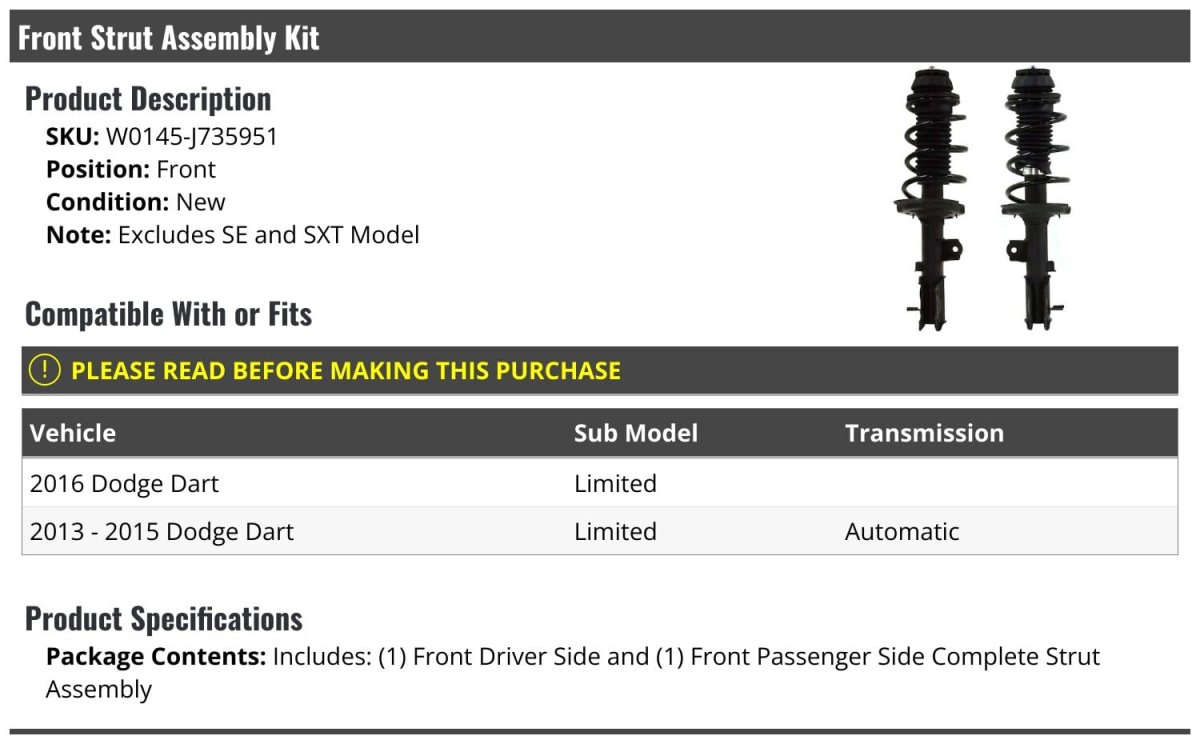
Task: Click the Package Contents label
Action: 156,657
